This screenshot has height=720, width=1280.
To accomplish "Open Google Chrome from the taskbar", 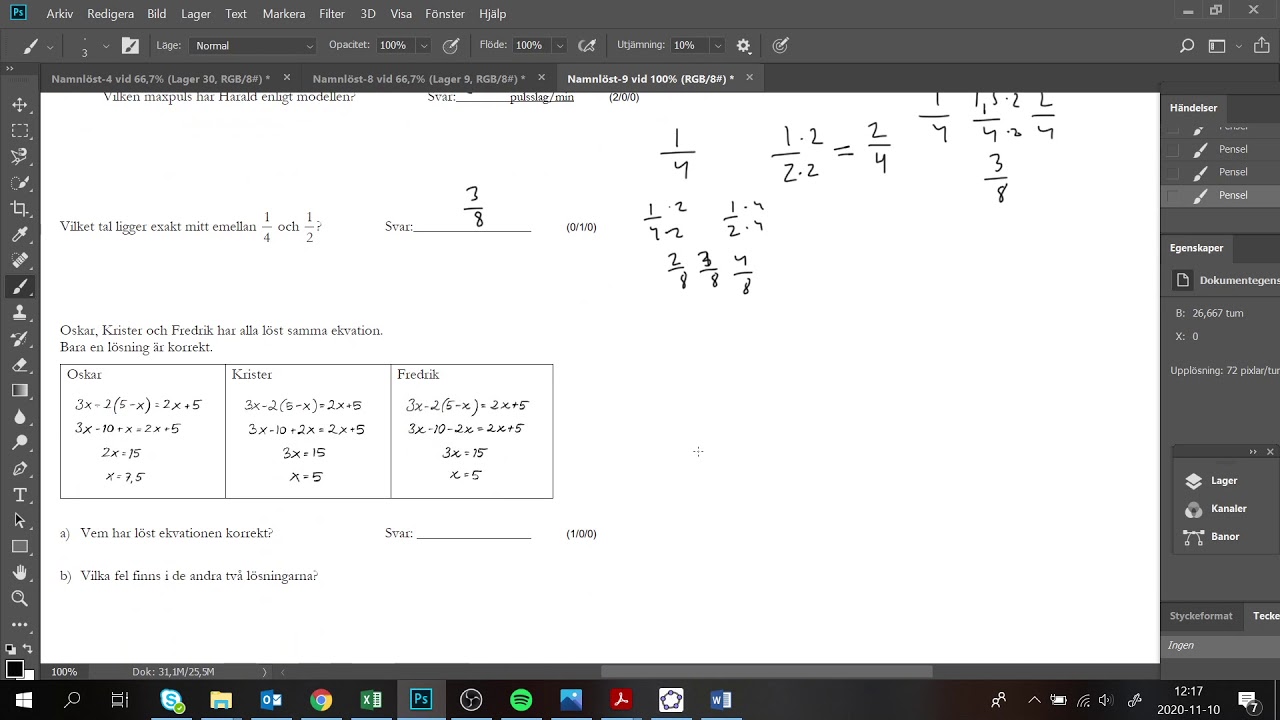I will (x=321, y=700).
